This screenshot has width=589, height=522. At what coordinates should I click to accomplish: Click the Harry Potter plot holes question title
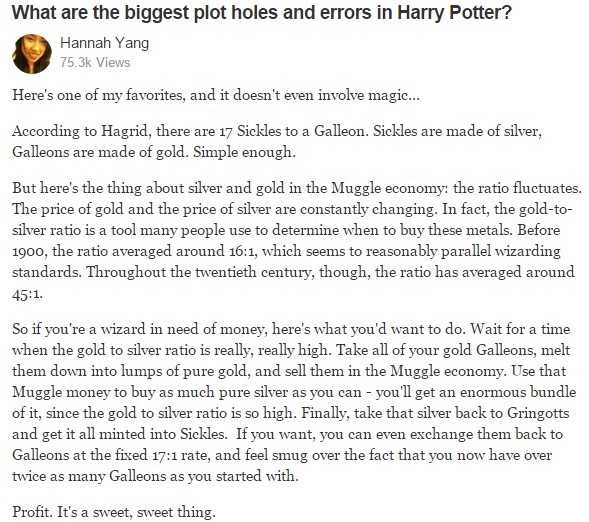[262, 13]
